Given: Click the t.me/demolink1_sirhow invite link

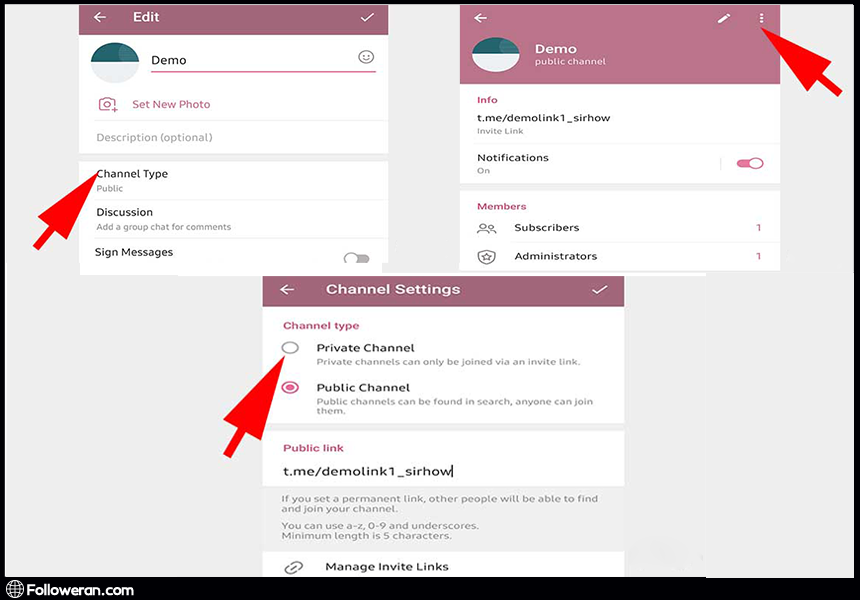Looking at the screenshot, I should 543,118.
